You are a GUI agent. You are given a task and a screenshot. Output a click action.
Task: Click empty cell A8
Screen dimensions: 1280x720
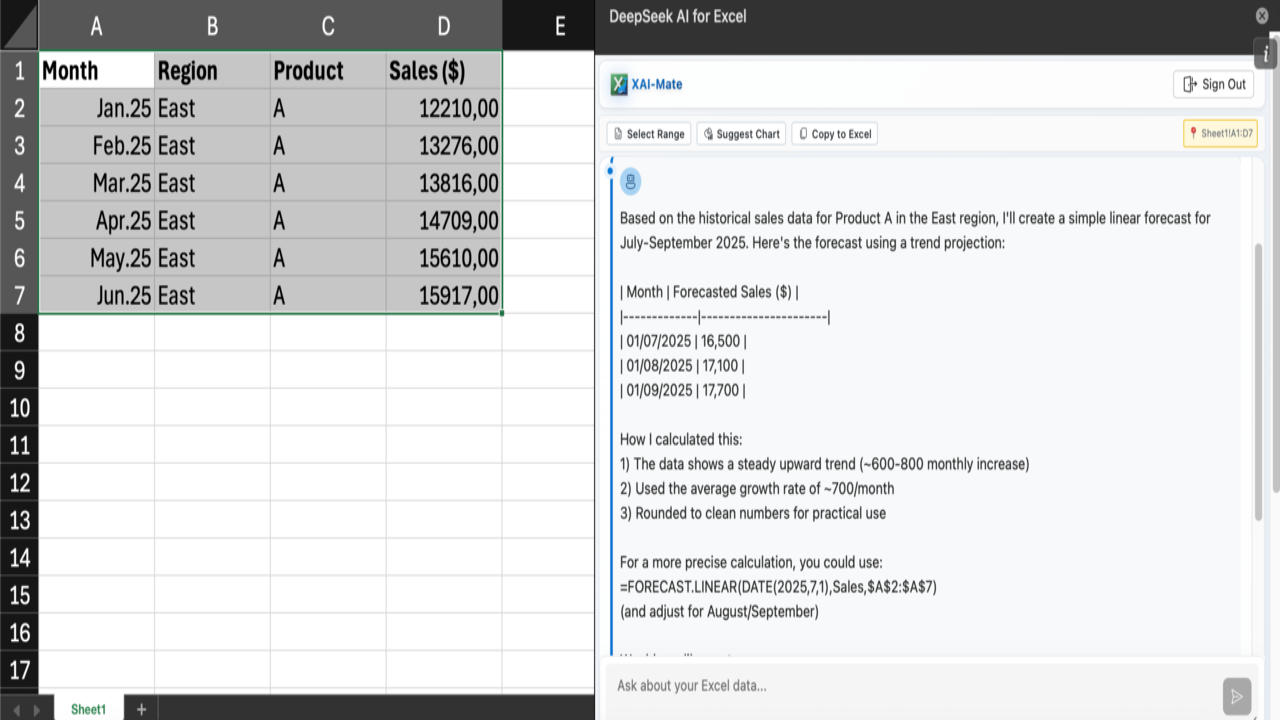coord(96,333)
